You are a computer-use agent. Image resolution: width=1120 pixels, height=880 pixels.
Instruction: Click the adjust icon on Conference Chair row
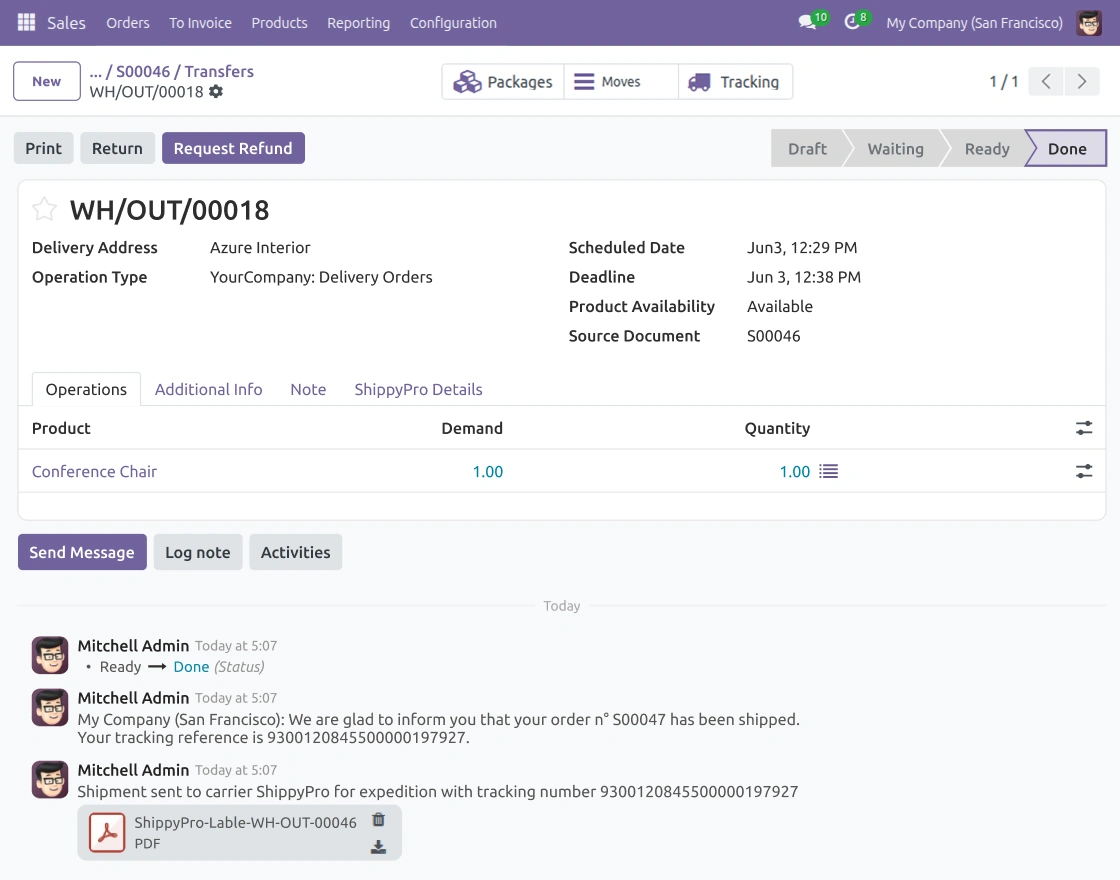tap(1084, 471)
